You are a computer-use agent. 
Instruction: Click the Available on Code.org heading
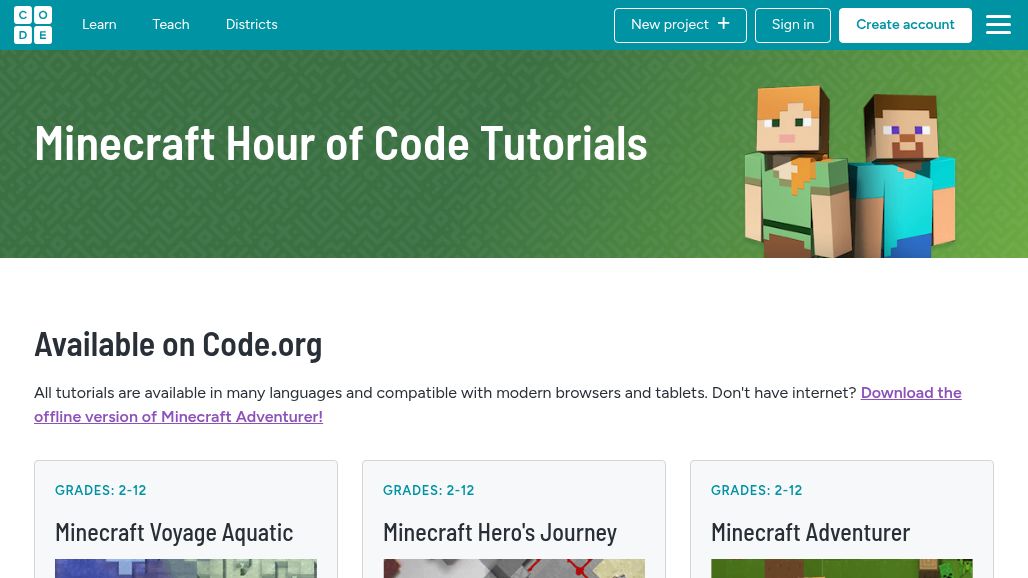tap(178, 344)
